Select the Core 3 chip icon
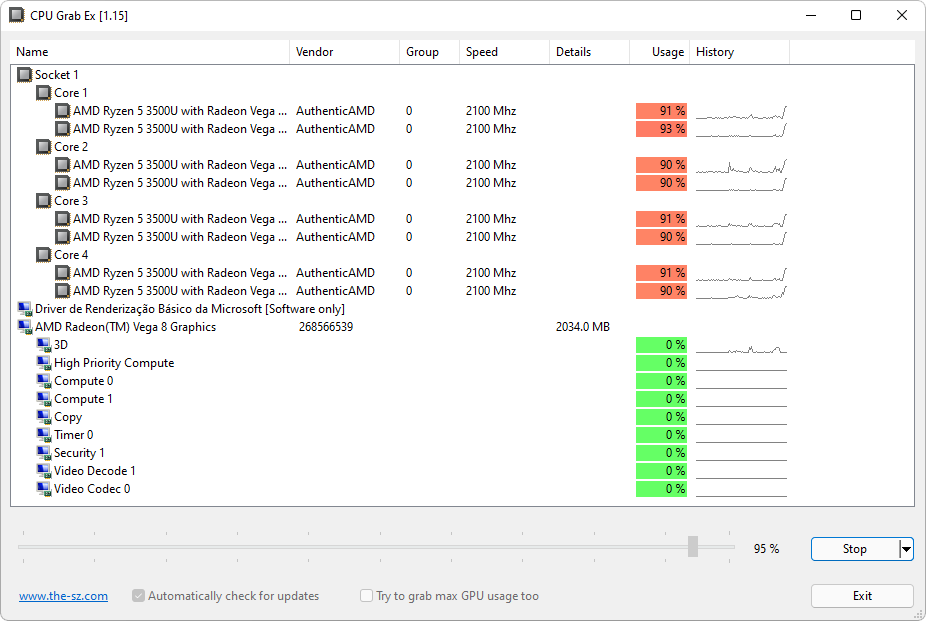Screen dimensions: 926x621 [44, 201]
